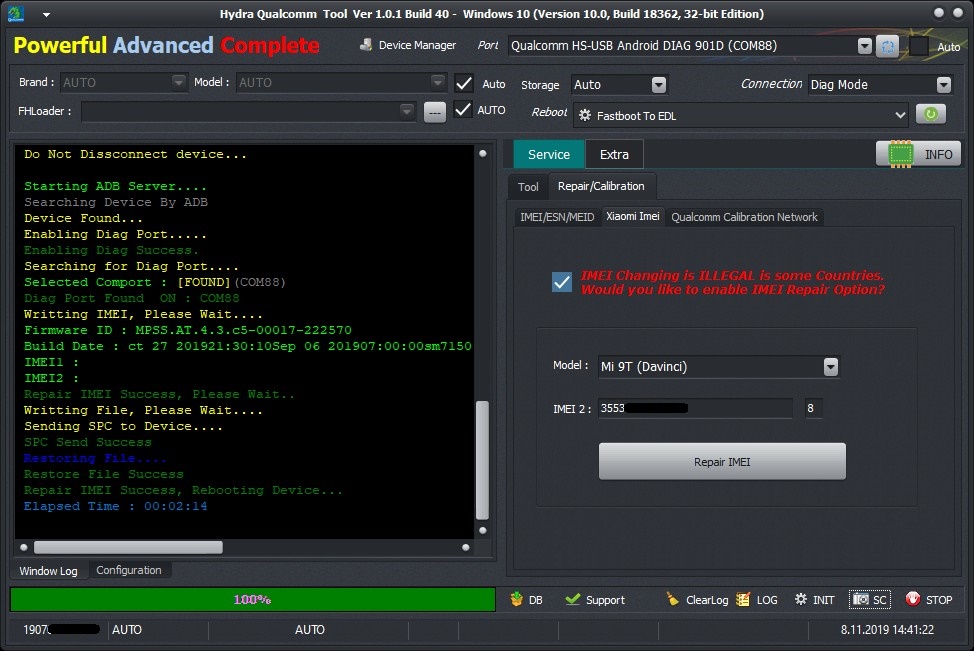
Task: Click the Repair IMEI button
Action: coord(722,462)
